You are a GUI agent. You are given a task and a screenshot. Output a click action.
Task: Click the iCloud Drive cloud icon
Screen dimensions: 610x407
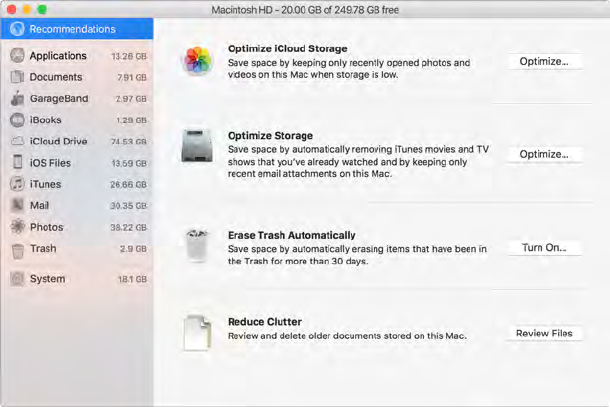pyautogui.click(x=17, y=141)
